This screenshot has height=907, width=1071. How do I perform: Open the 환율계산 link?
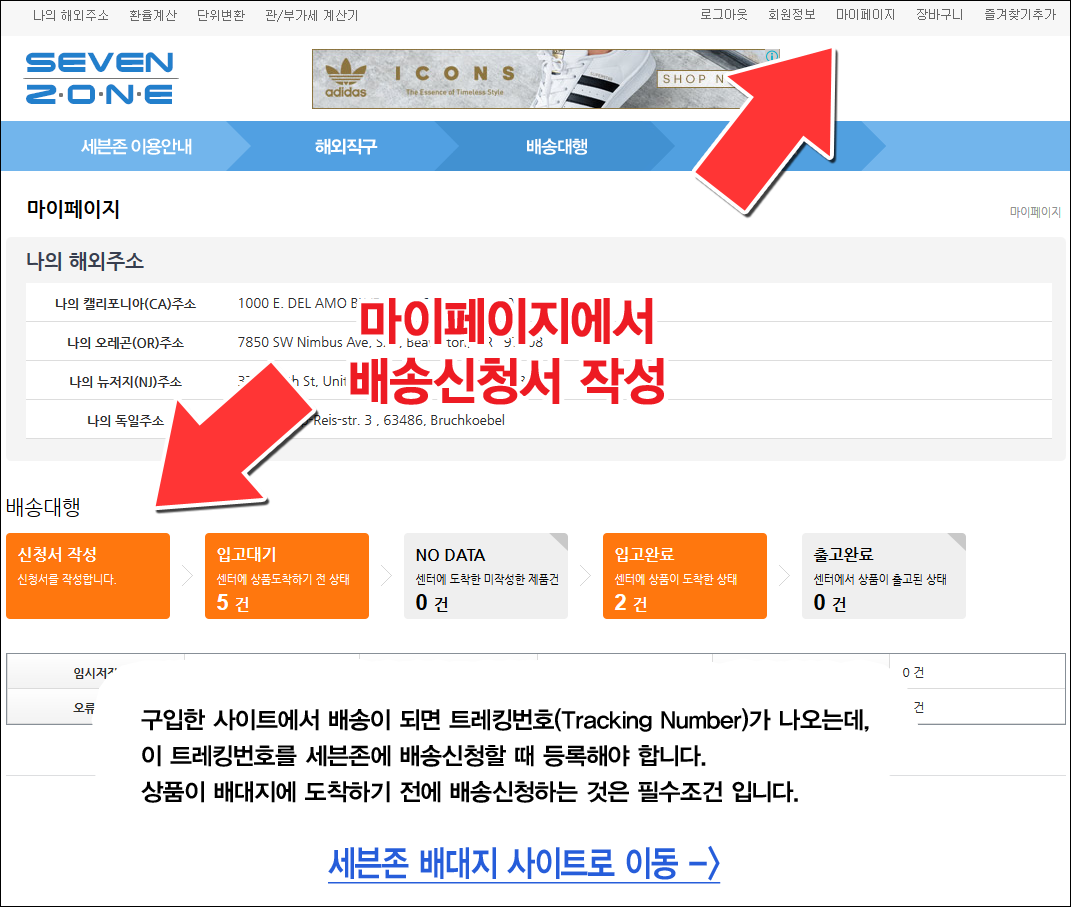[x=153, y=15]
